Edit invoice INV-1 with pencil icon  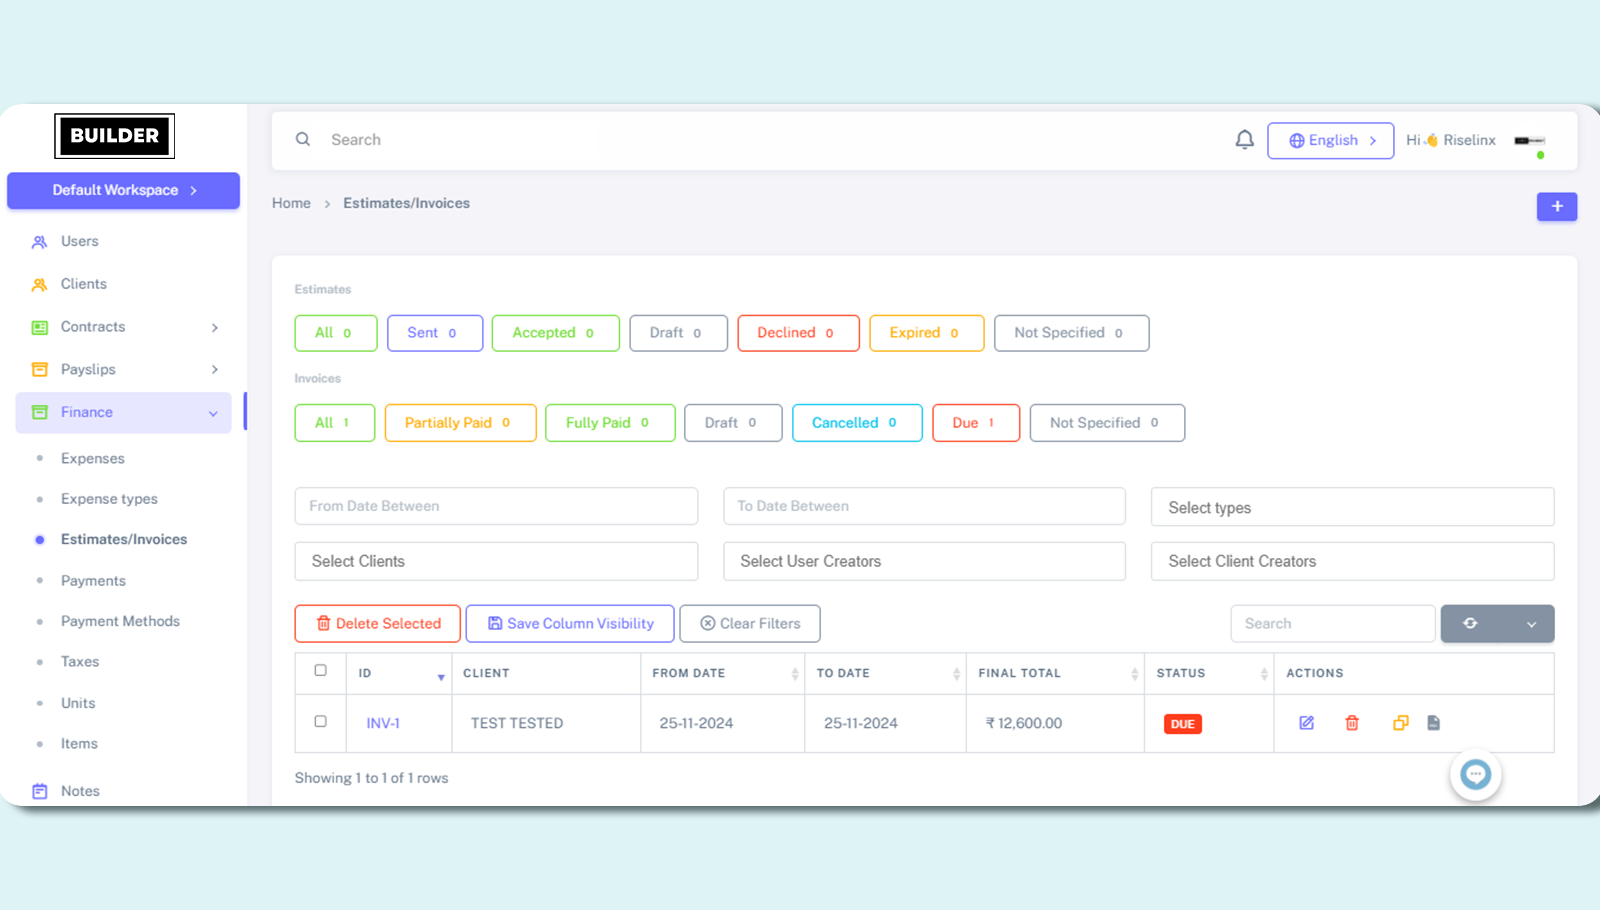click(x=1306, y=723)
